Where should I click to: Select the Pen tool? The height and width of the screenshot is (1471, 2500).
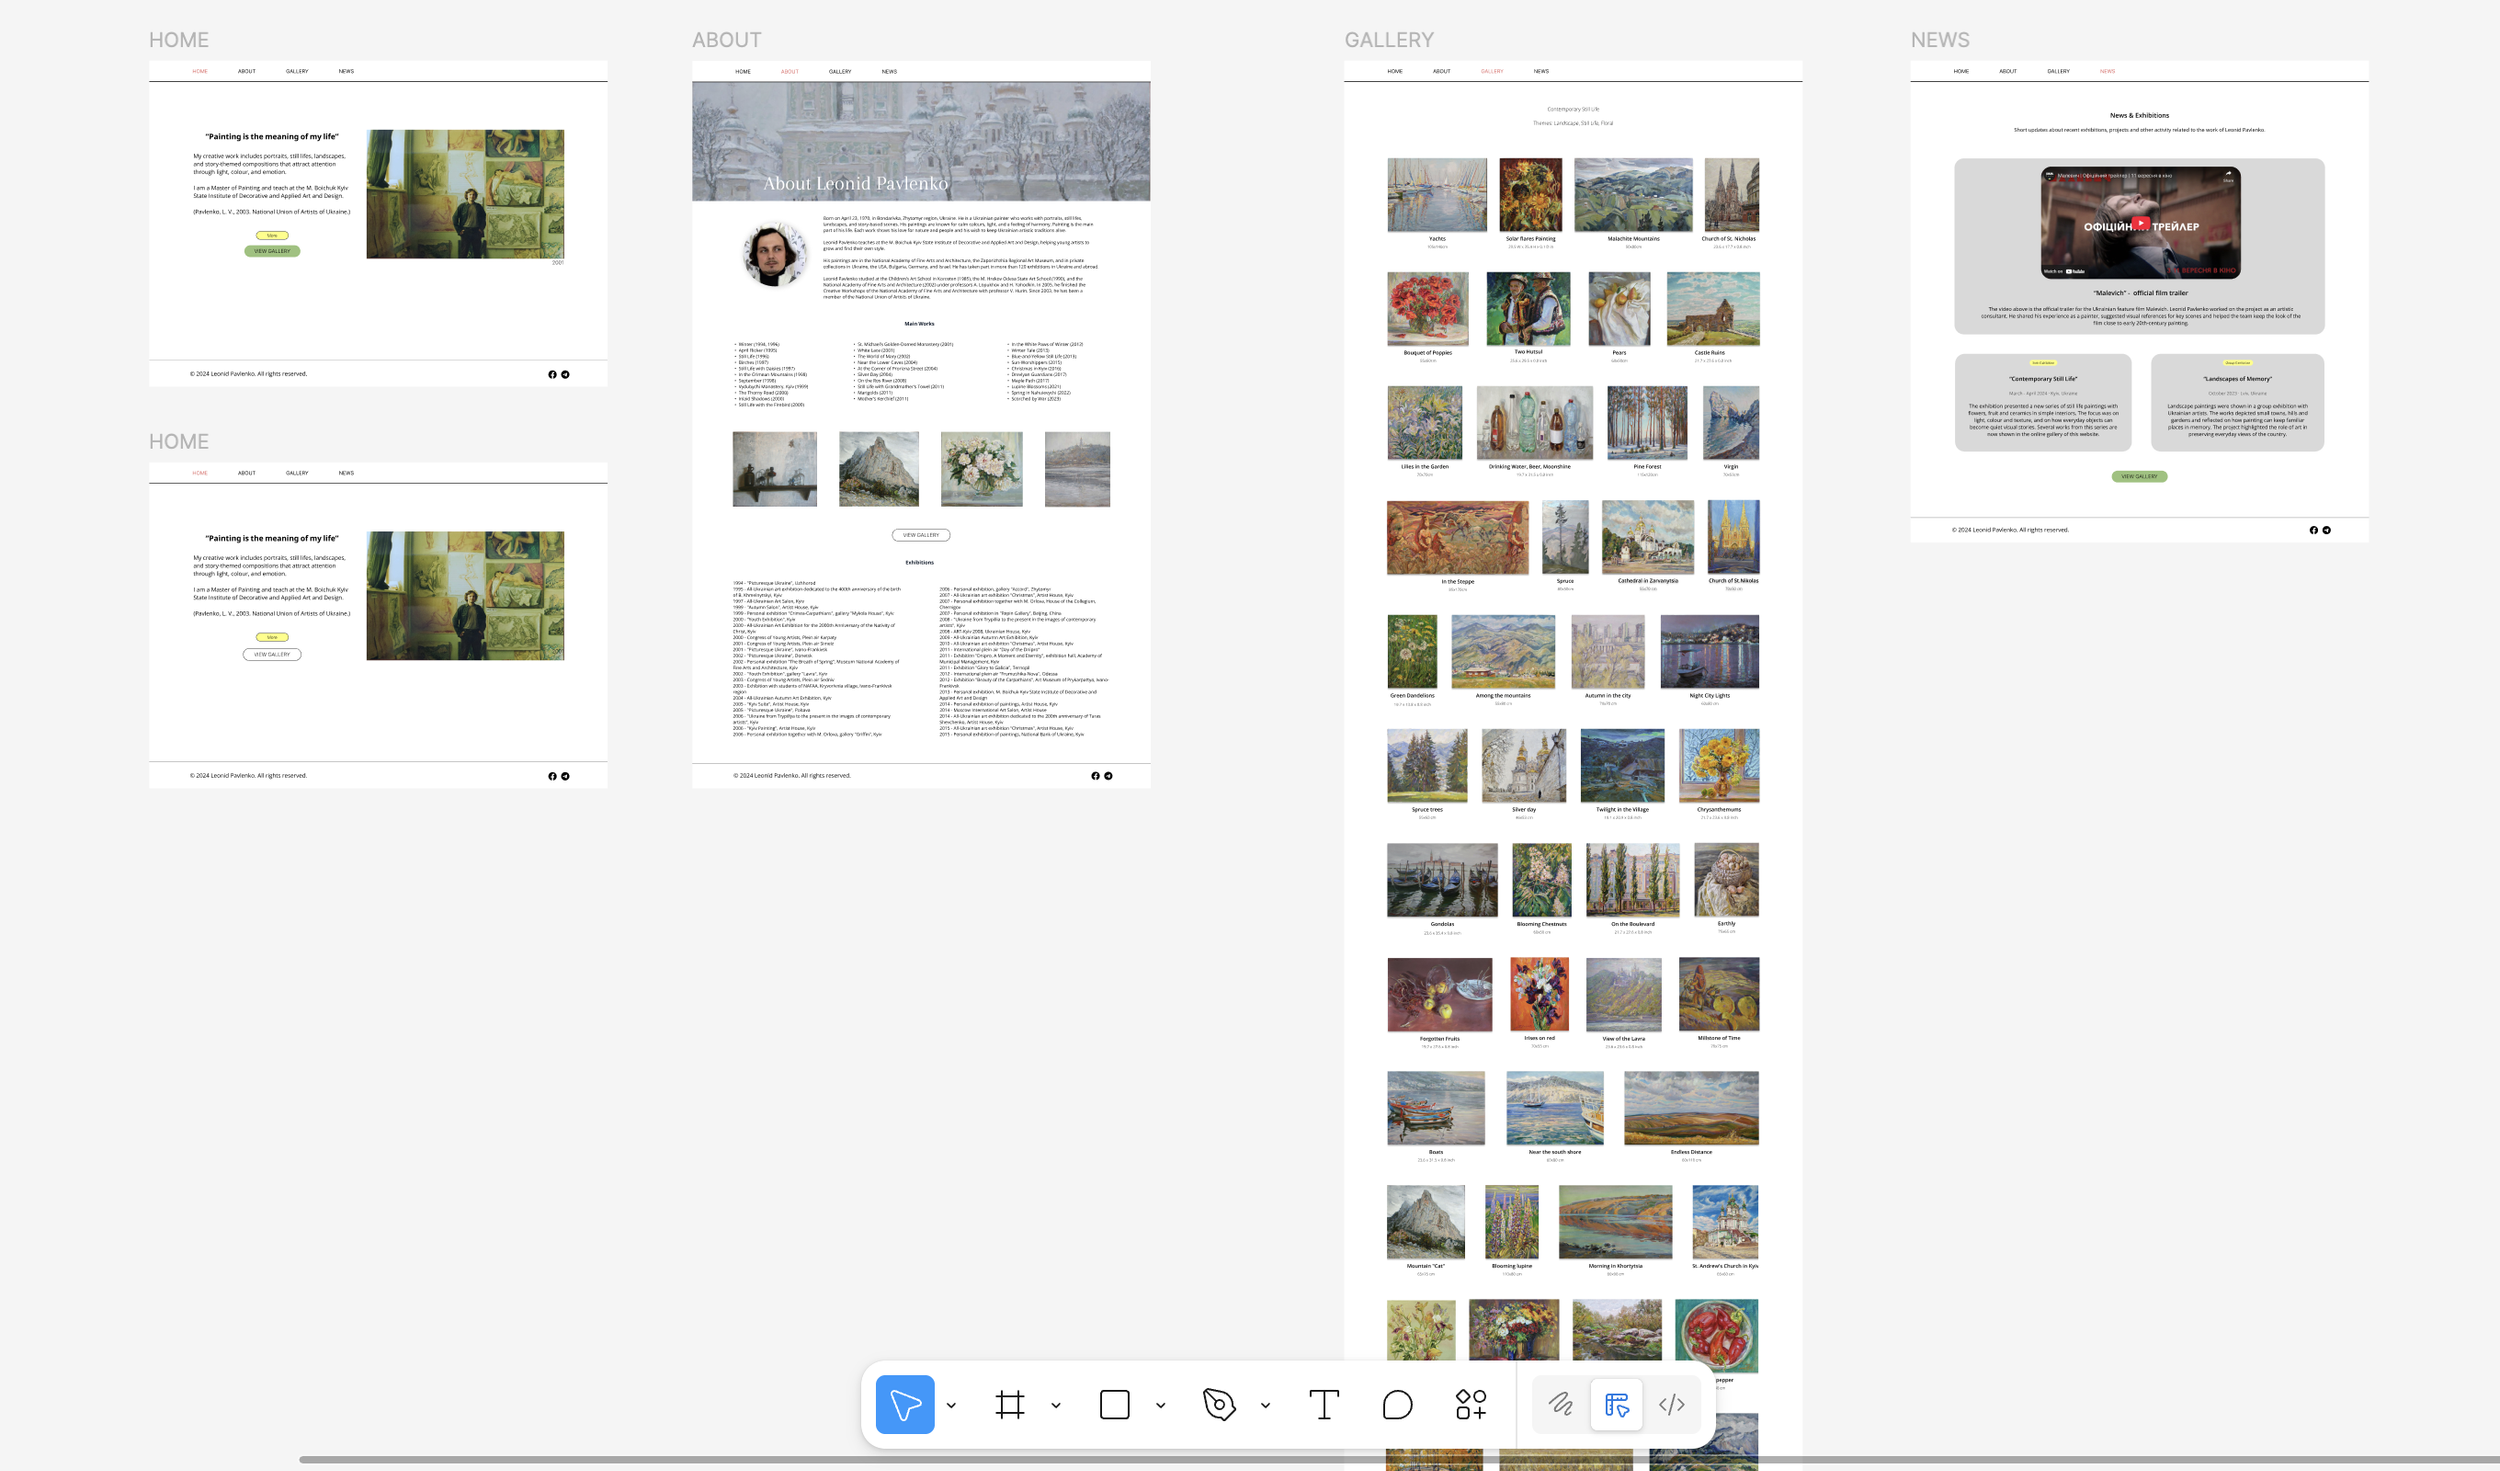click(1218, 1404)
